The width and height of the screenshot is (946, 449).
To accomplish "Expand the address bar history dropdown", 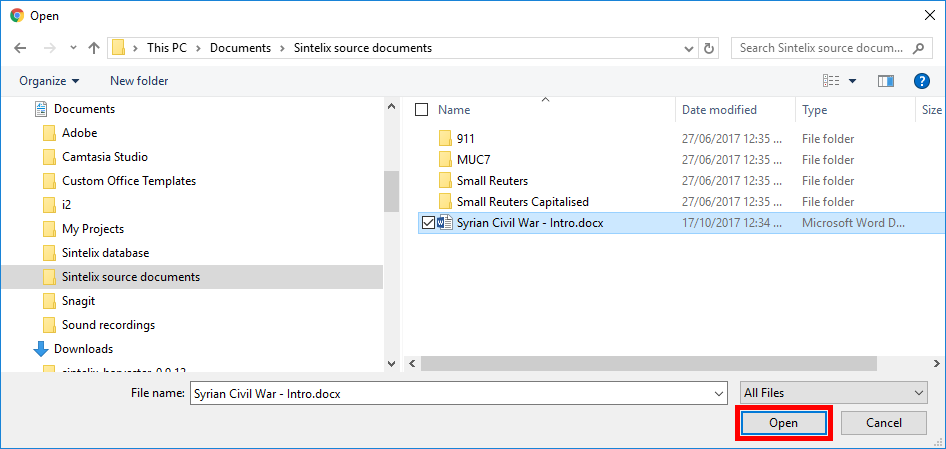I will tap(689, 48).
